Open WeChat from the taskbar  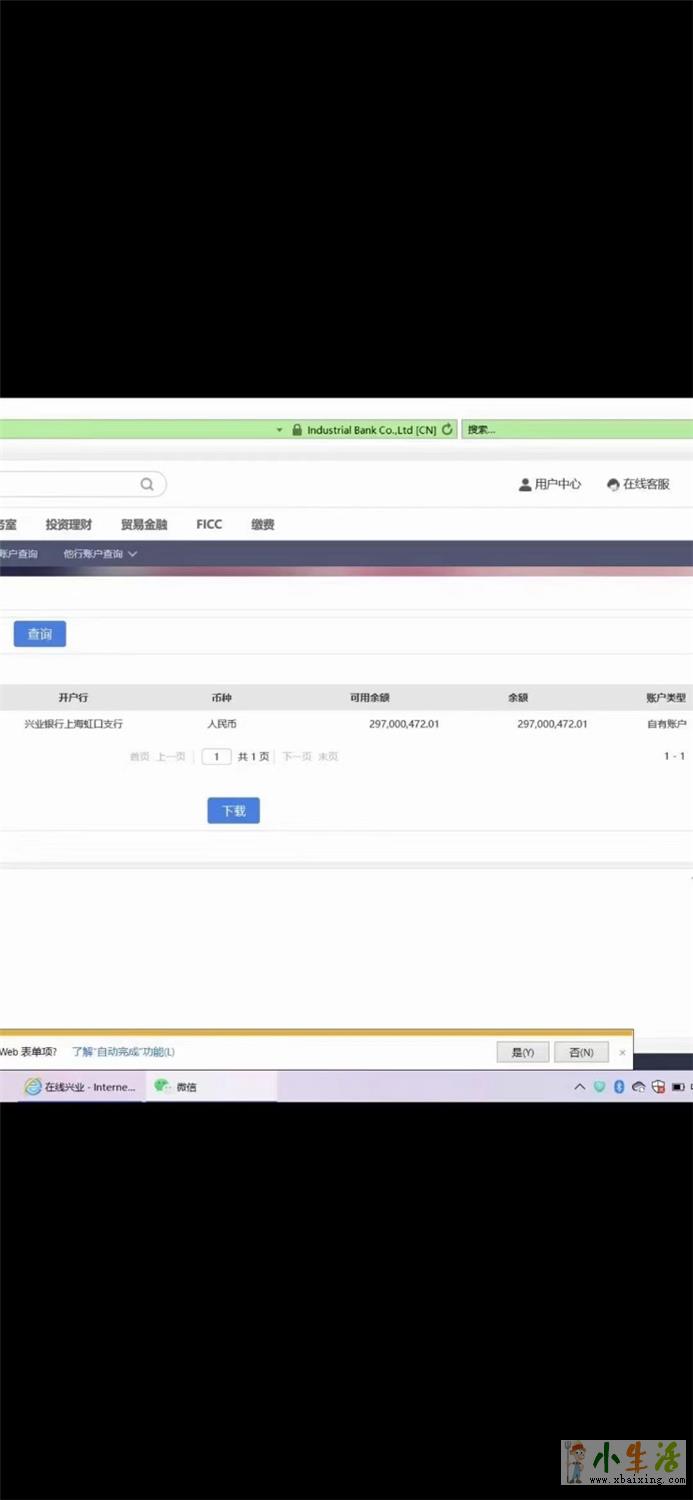176,1087
